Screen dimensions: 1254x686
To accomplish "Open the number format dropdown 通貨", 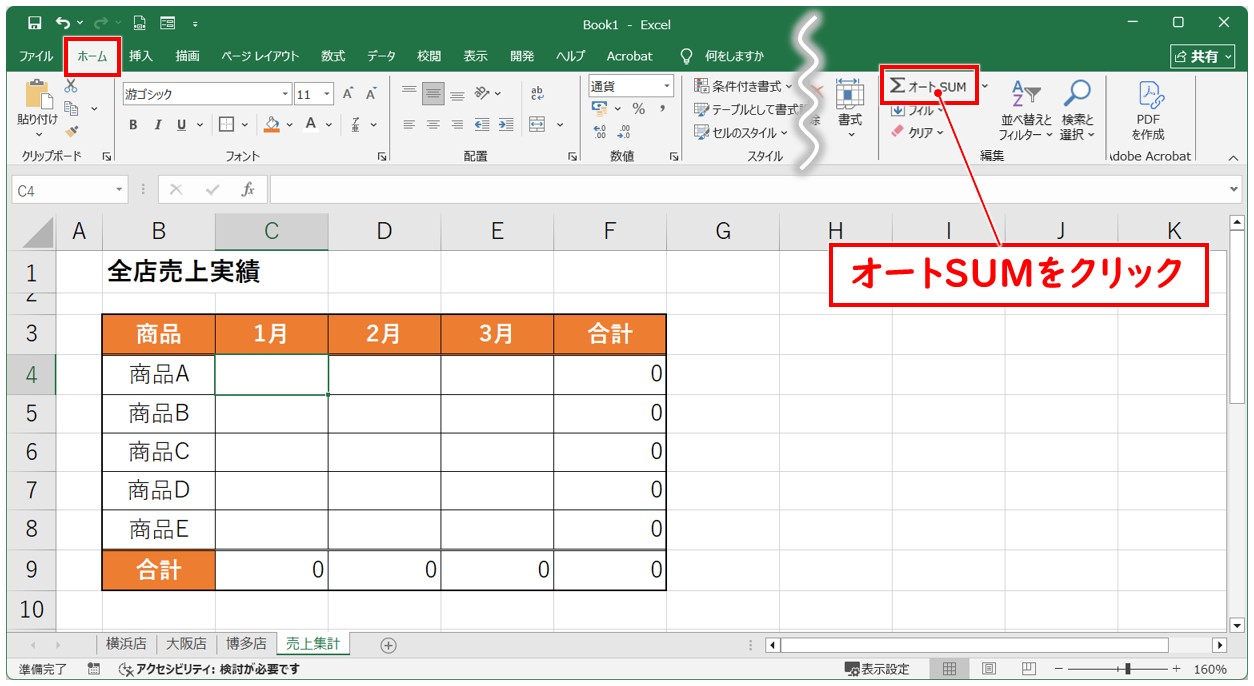I will (x=666, y=86).
